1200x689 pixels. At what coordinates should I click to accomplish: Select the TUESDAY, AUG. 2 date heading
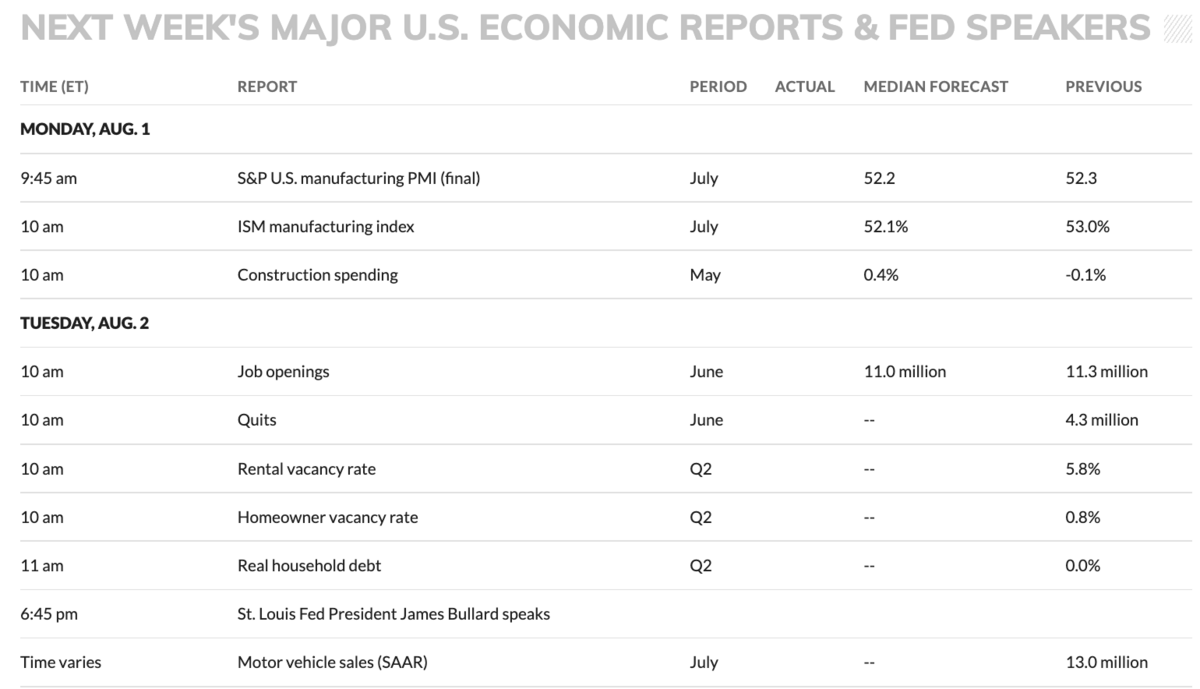(85, 324)
